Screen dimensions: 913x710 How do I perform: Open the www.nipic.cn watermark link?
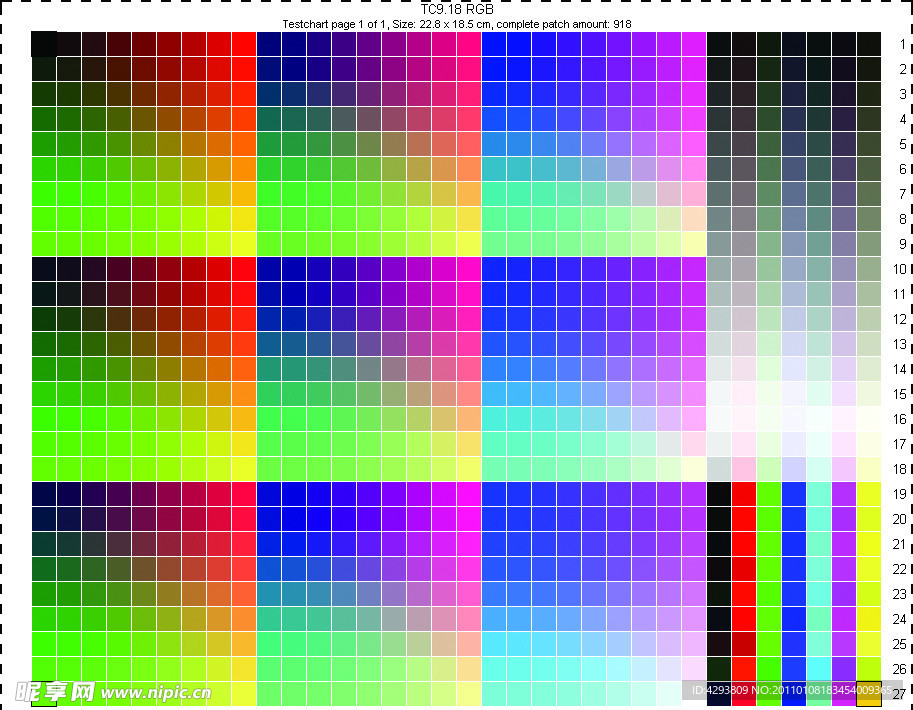click(156, 692)
